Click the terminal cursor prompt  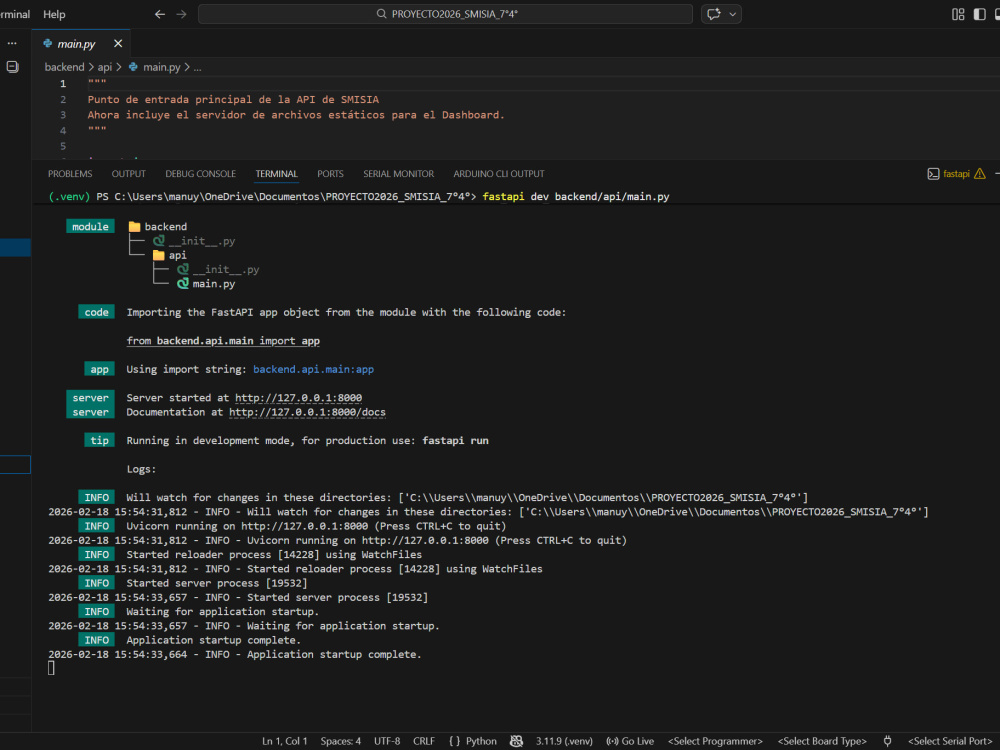(51, 668)
